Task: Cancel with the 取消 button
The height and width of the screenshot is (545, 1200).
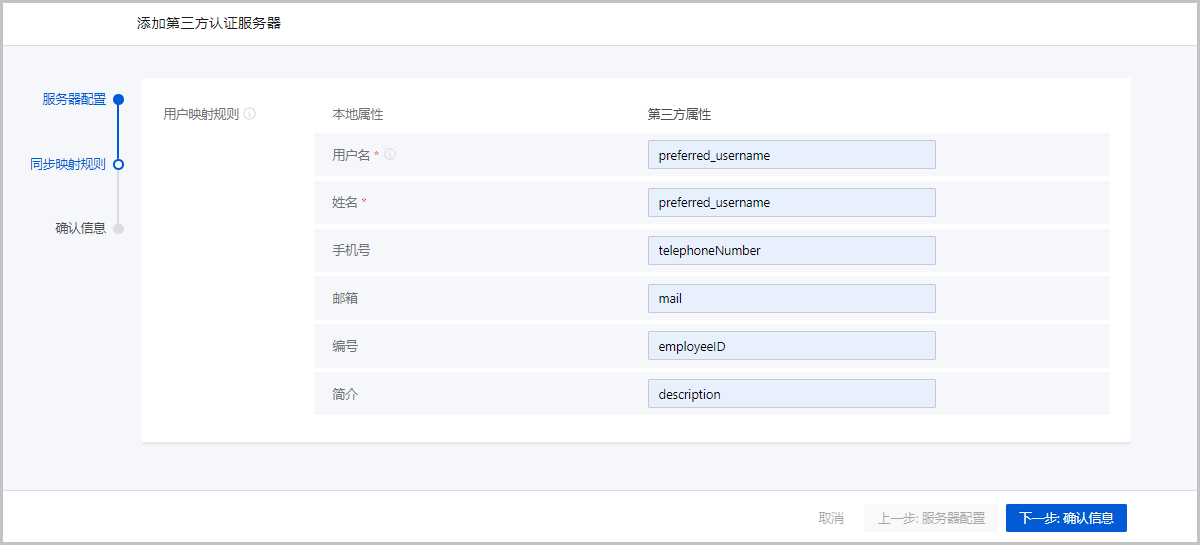Action: pos(831,518)
